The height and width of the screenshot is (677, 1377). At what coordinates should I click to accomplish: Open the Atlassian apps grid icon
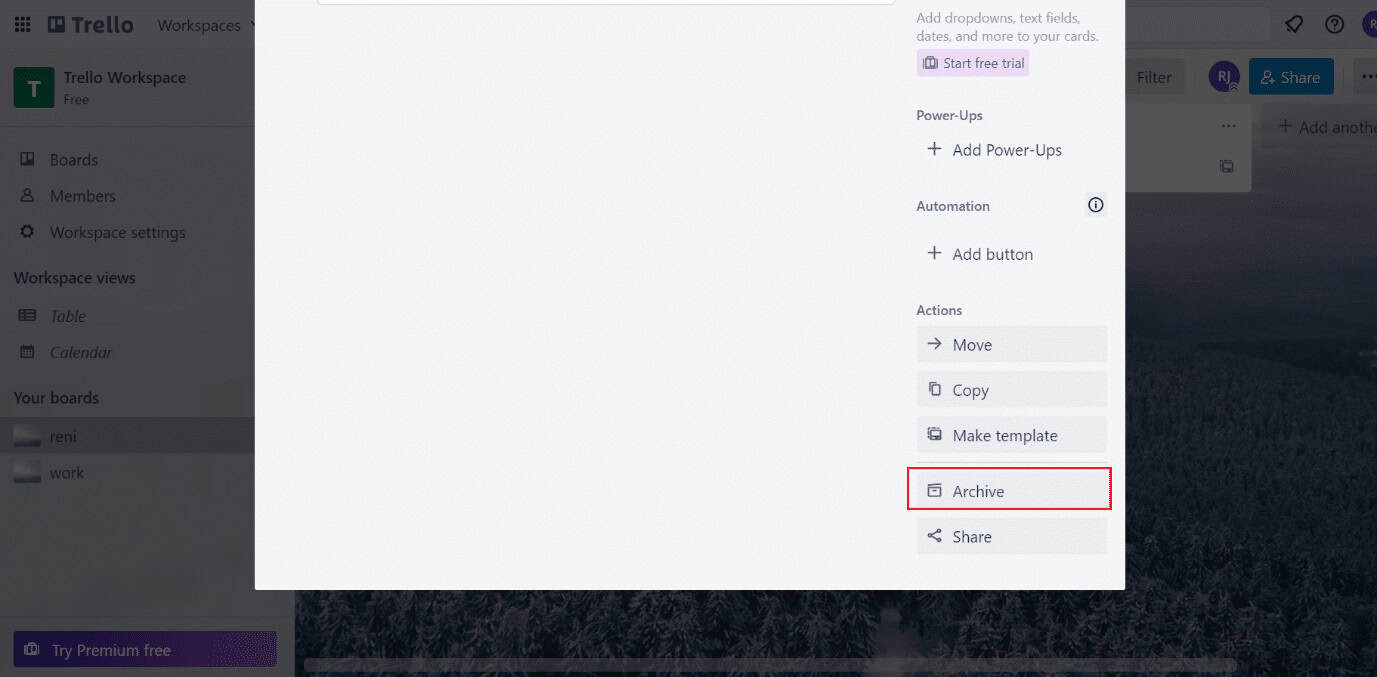coord(22,24)
